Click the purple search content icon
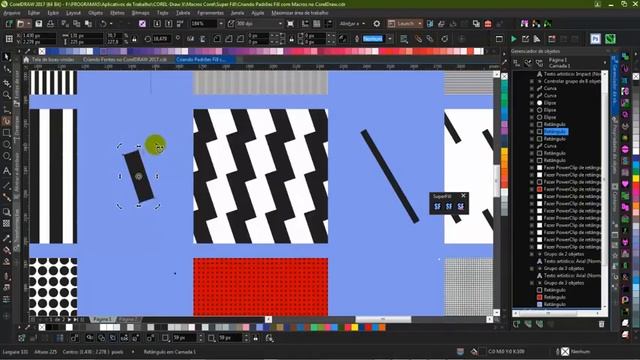Viewport: 640px width, 360px height. click(x=142, y=24)
